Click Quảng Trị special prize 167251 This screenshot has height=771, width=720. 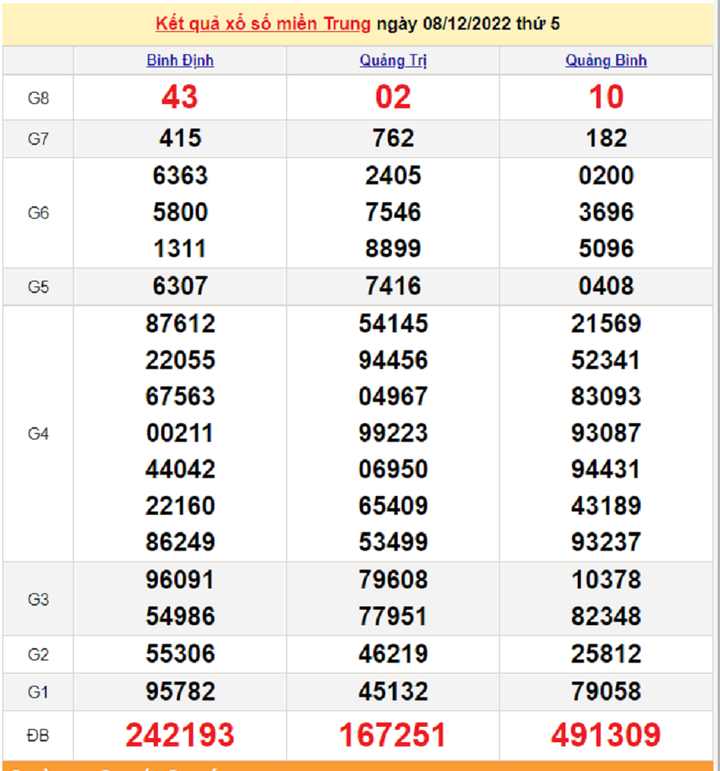(393, 736)
